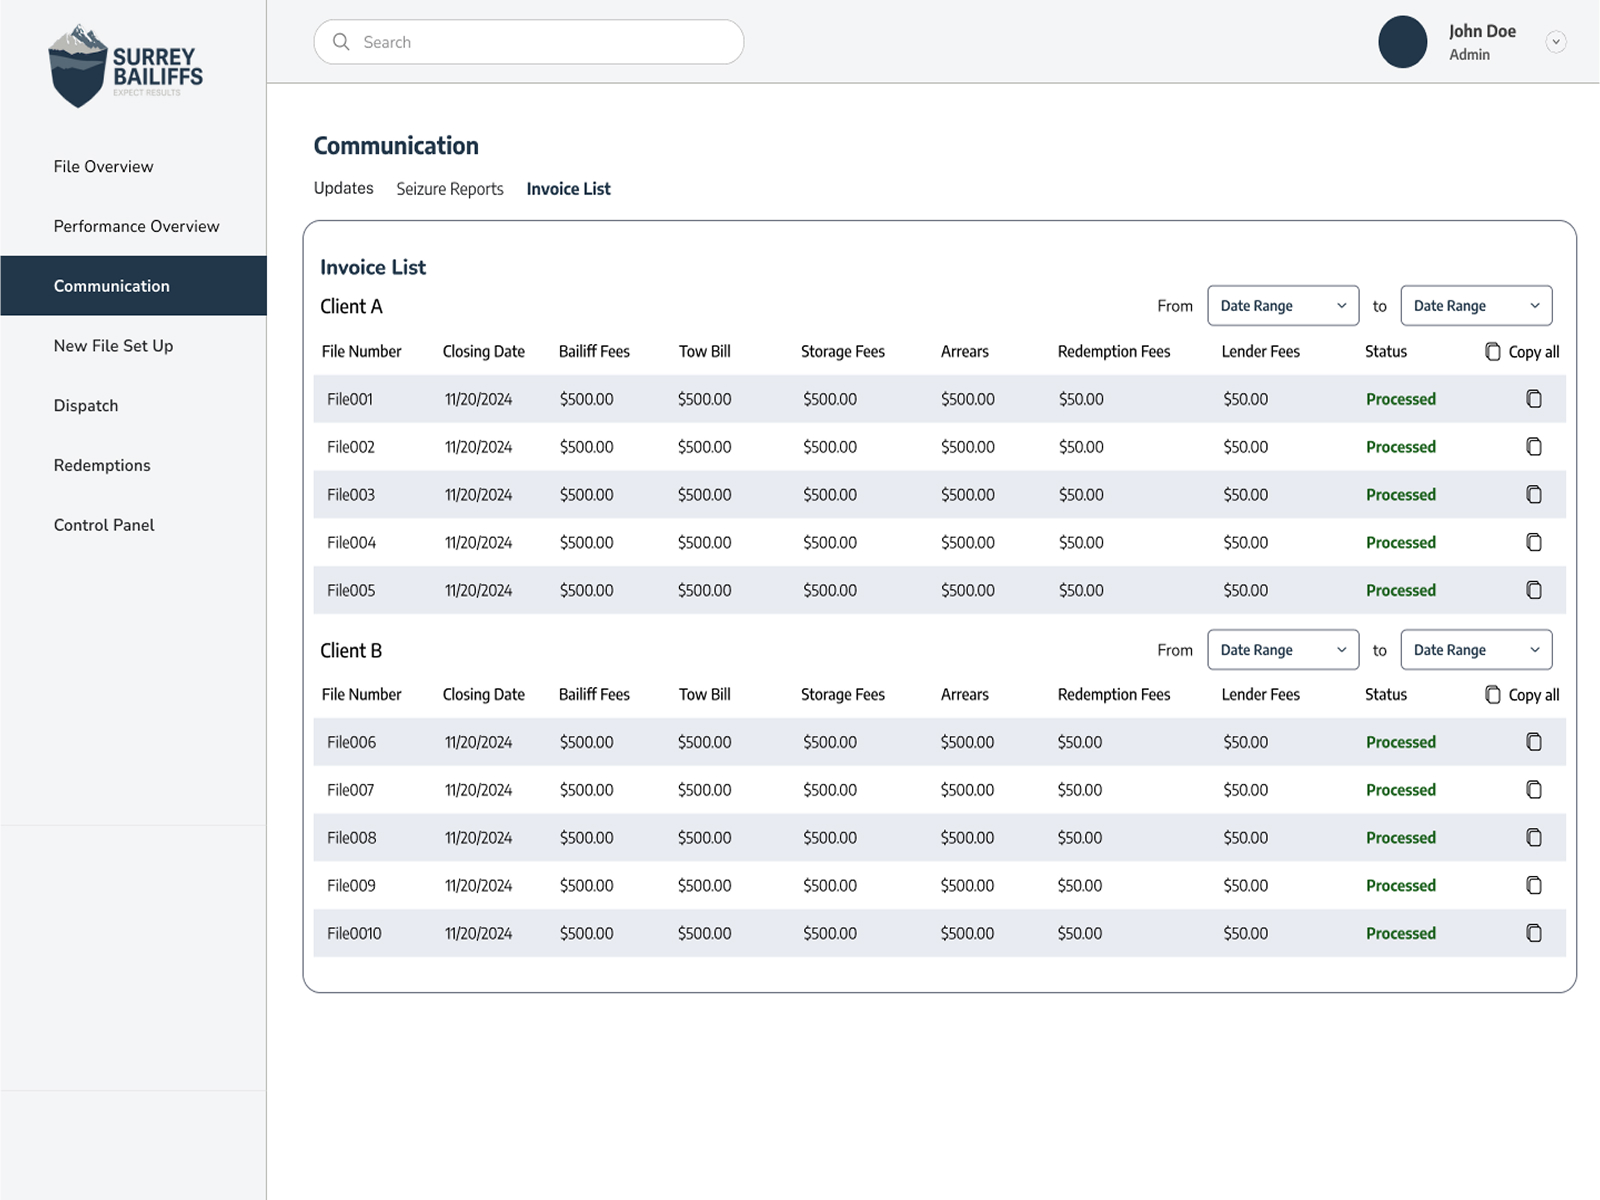Click the Copy all icon for Client A
Viewport: 1600px width, 1200px height.
coord(1493,351)
